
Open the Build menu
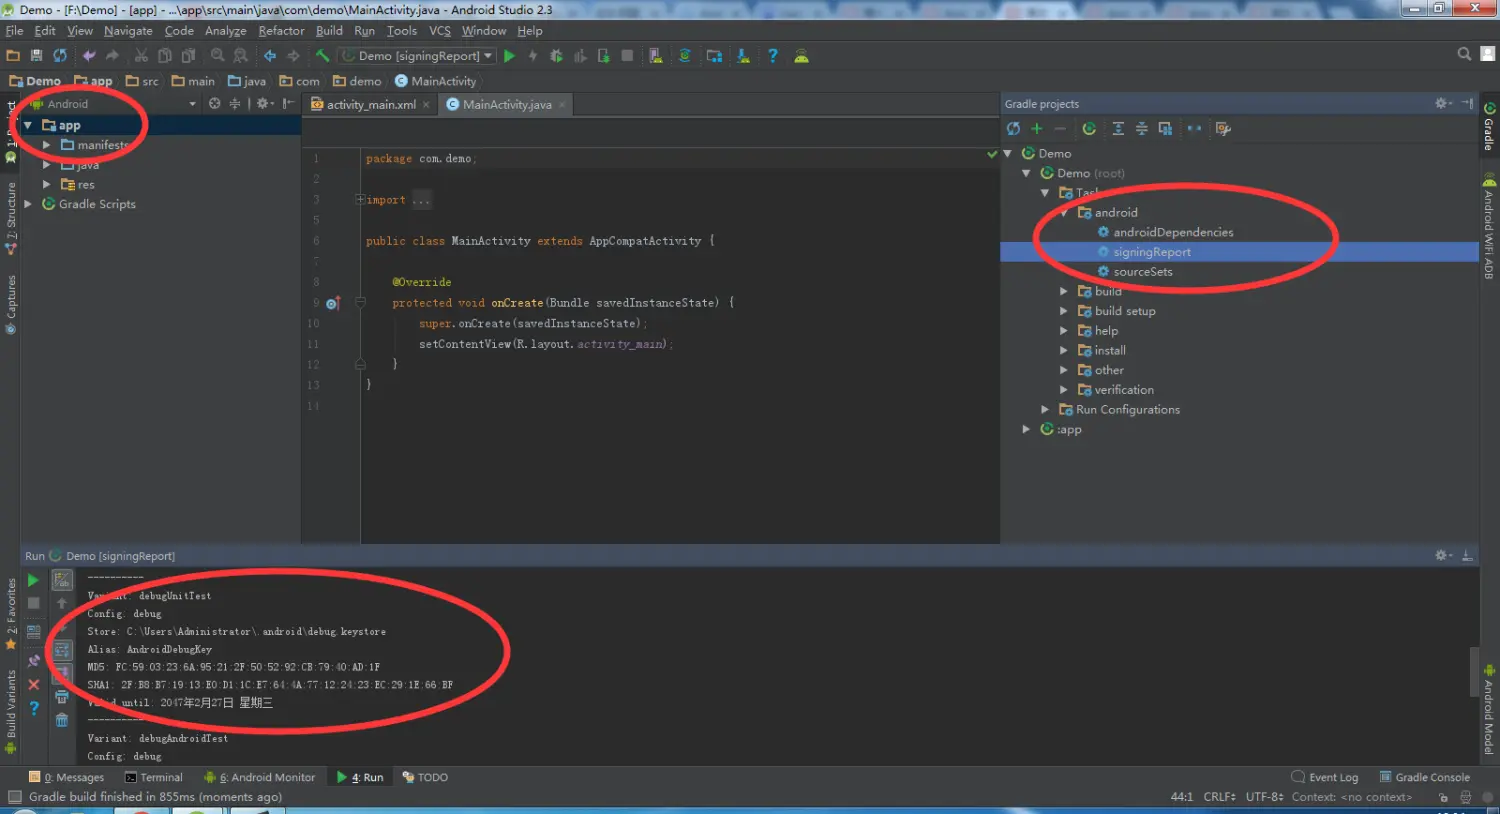tap(329, 31)
